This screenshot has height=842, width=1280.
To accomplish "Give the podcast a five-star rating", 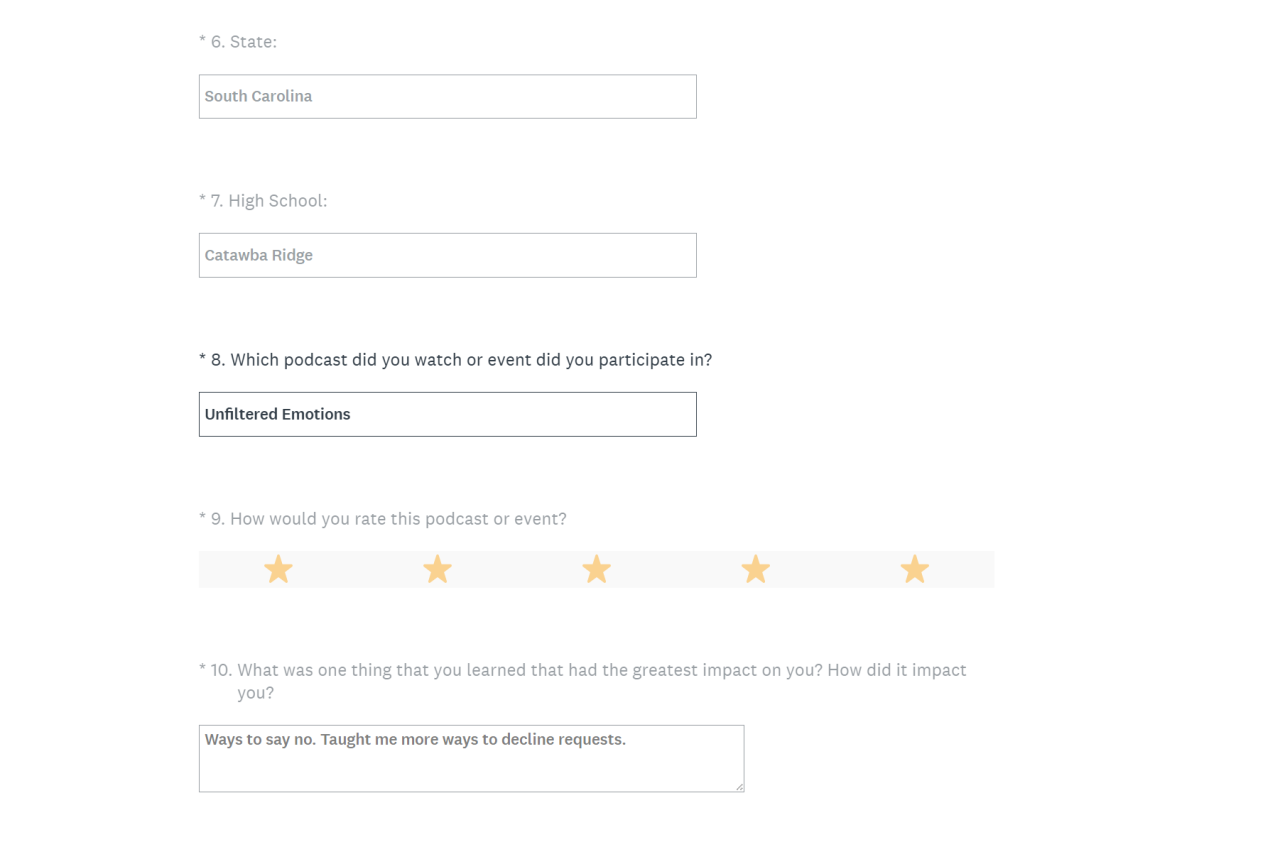I will (914, 570).
